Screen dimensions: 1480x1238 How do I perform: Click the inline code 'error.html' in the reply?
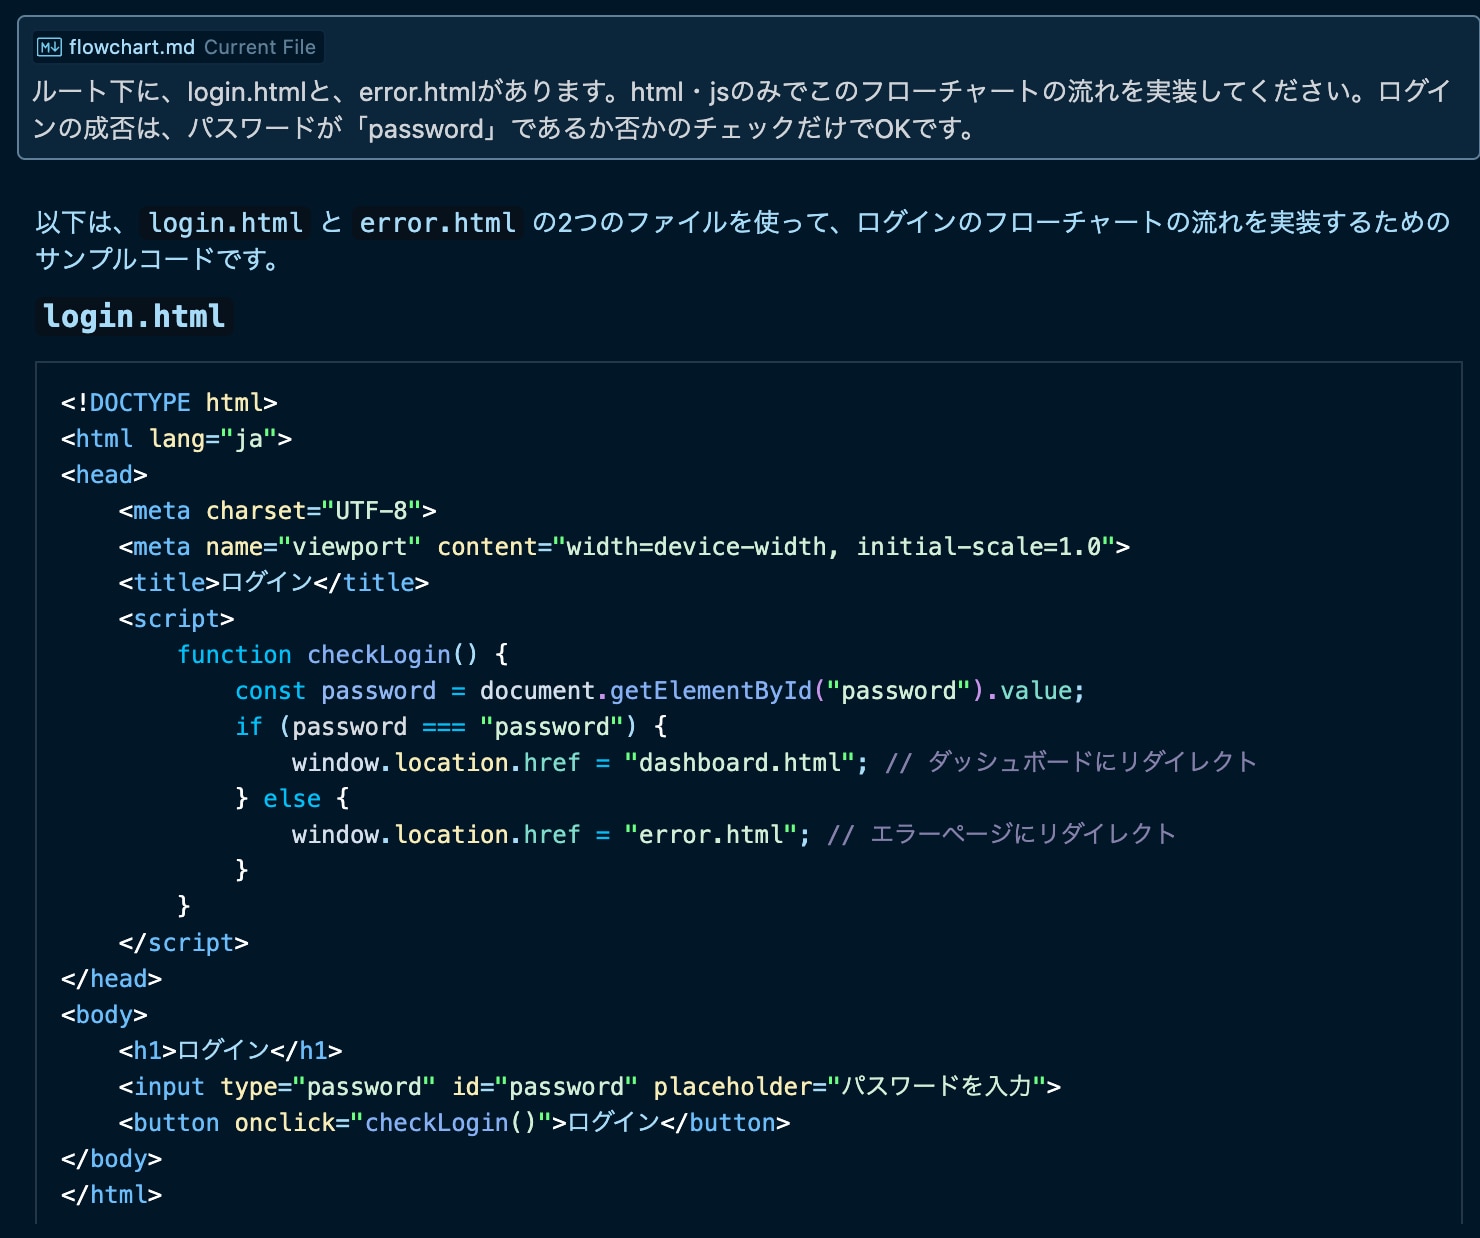(438, 222)
